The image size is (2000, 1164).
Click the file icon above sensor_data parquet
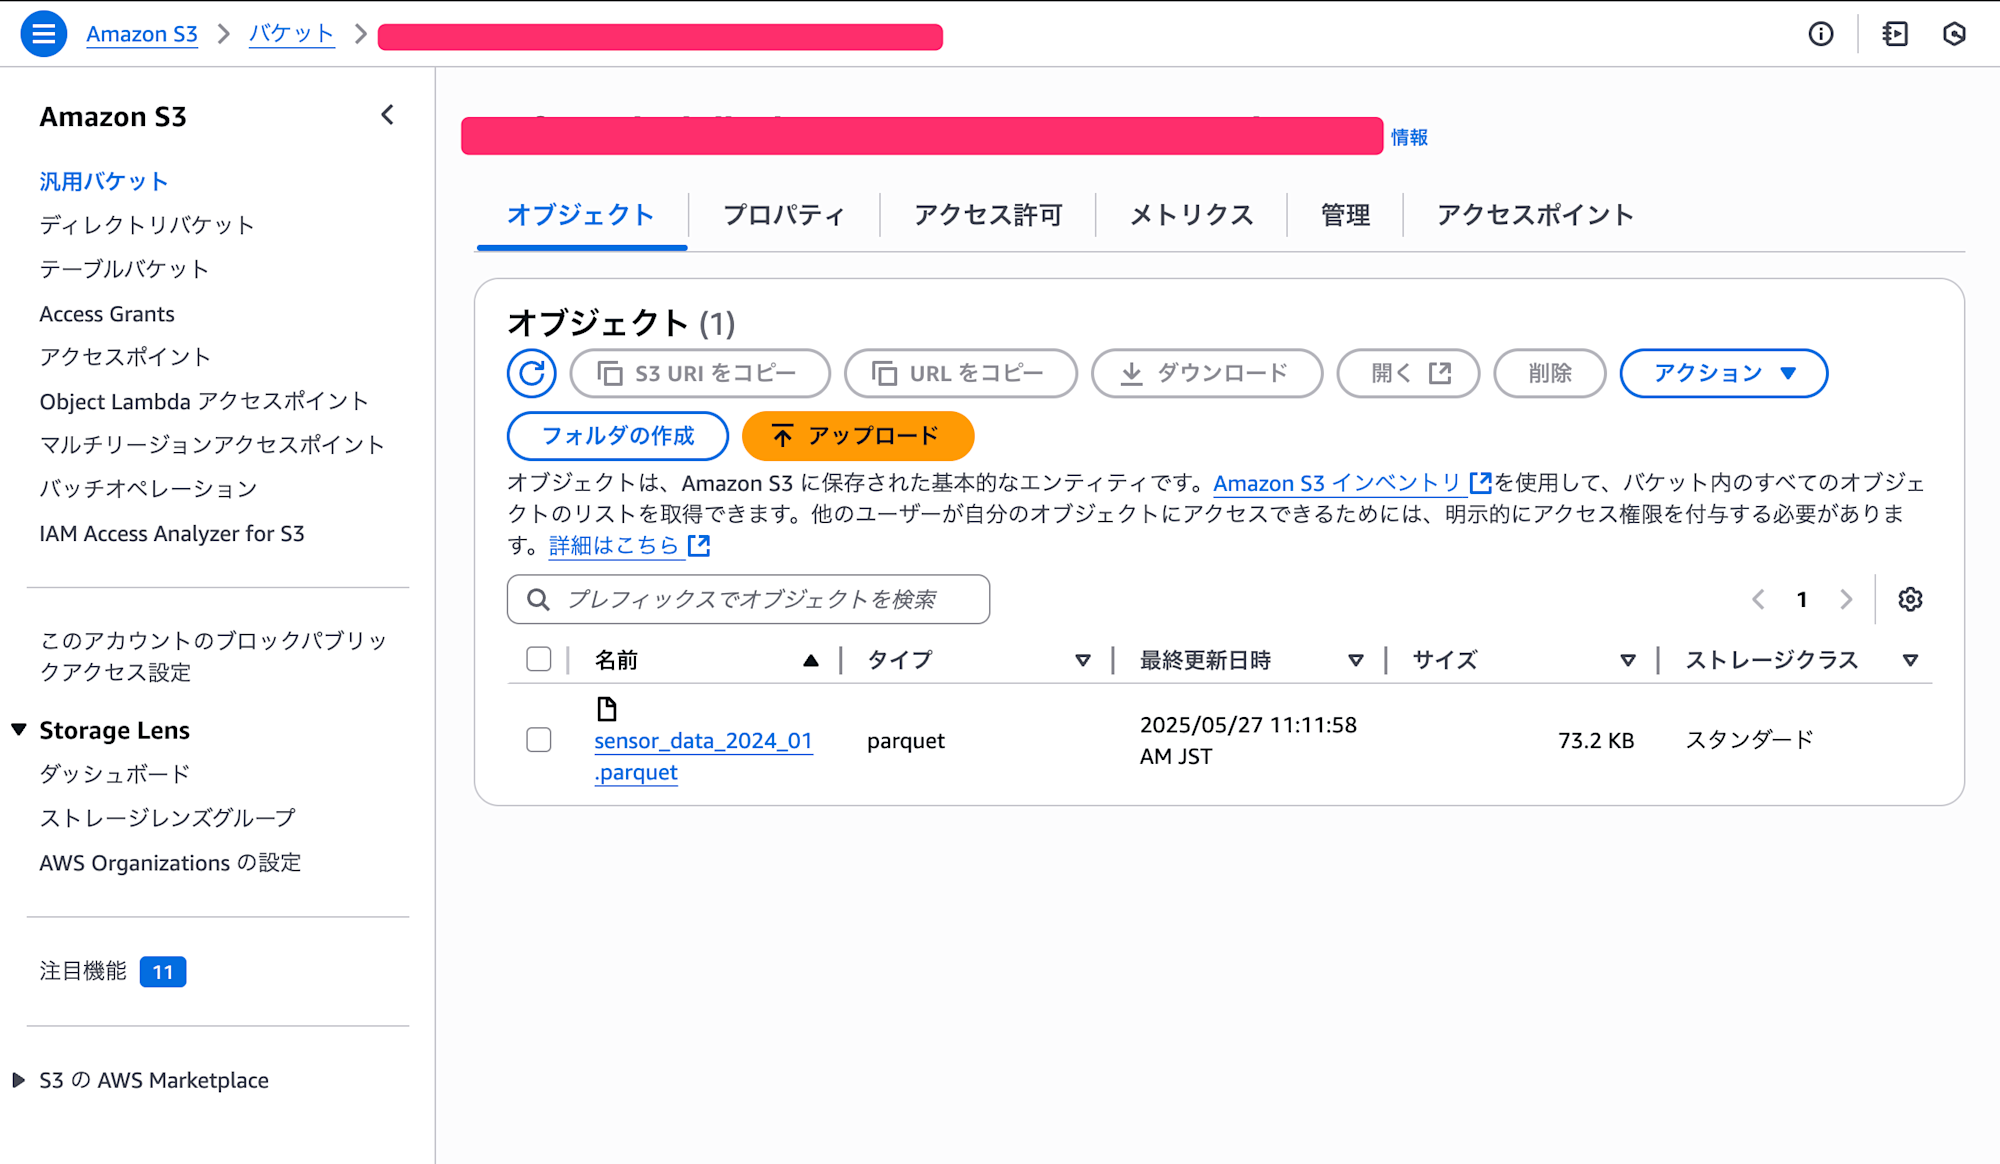pyautogui.click(x=606, y=709)
